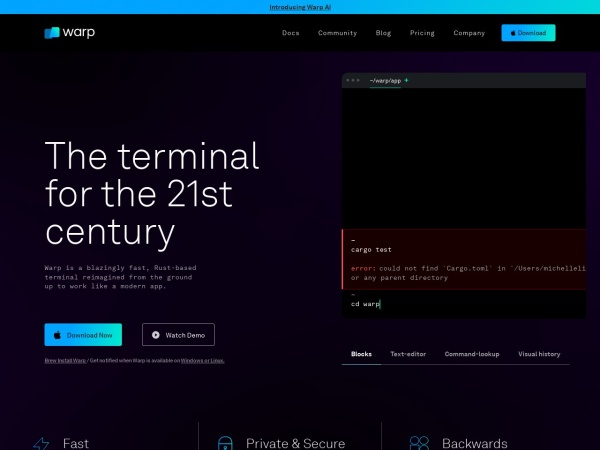This screenshot has height=450, width=600.
Task: Click the Watch Demo button
Action: point(178,334)
